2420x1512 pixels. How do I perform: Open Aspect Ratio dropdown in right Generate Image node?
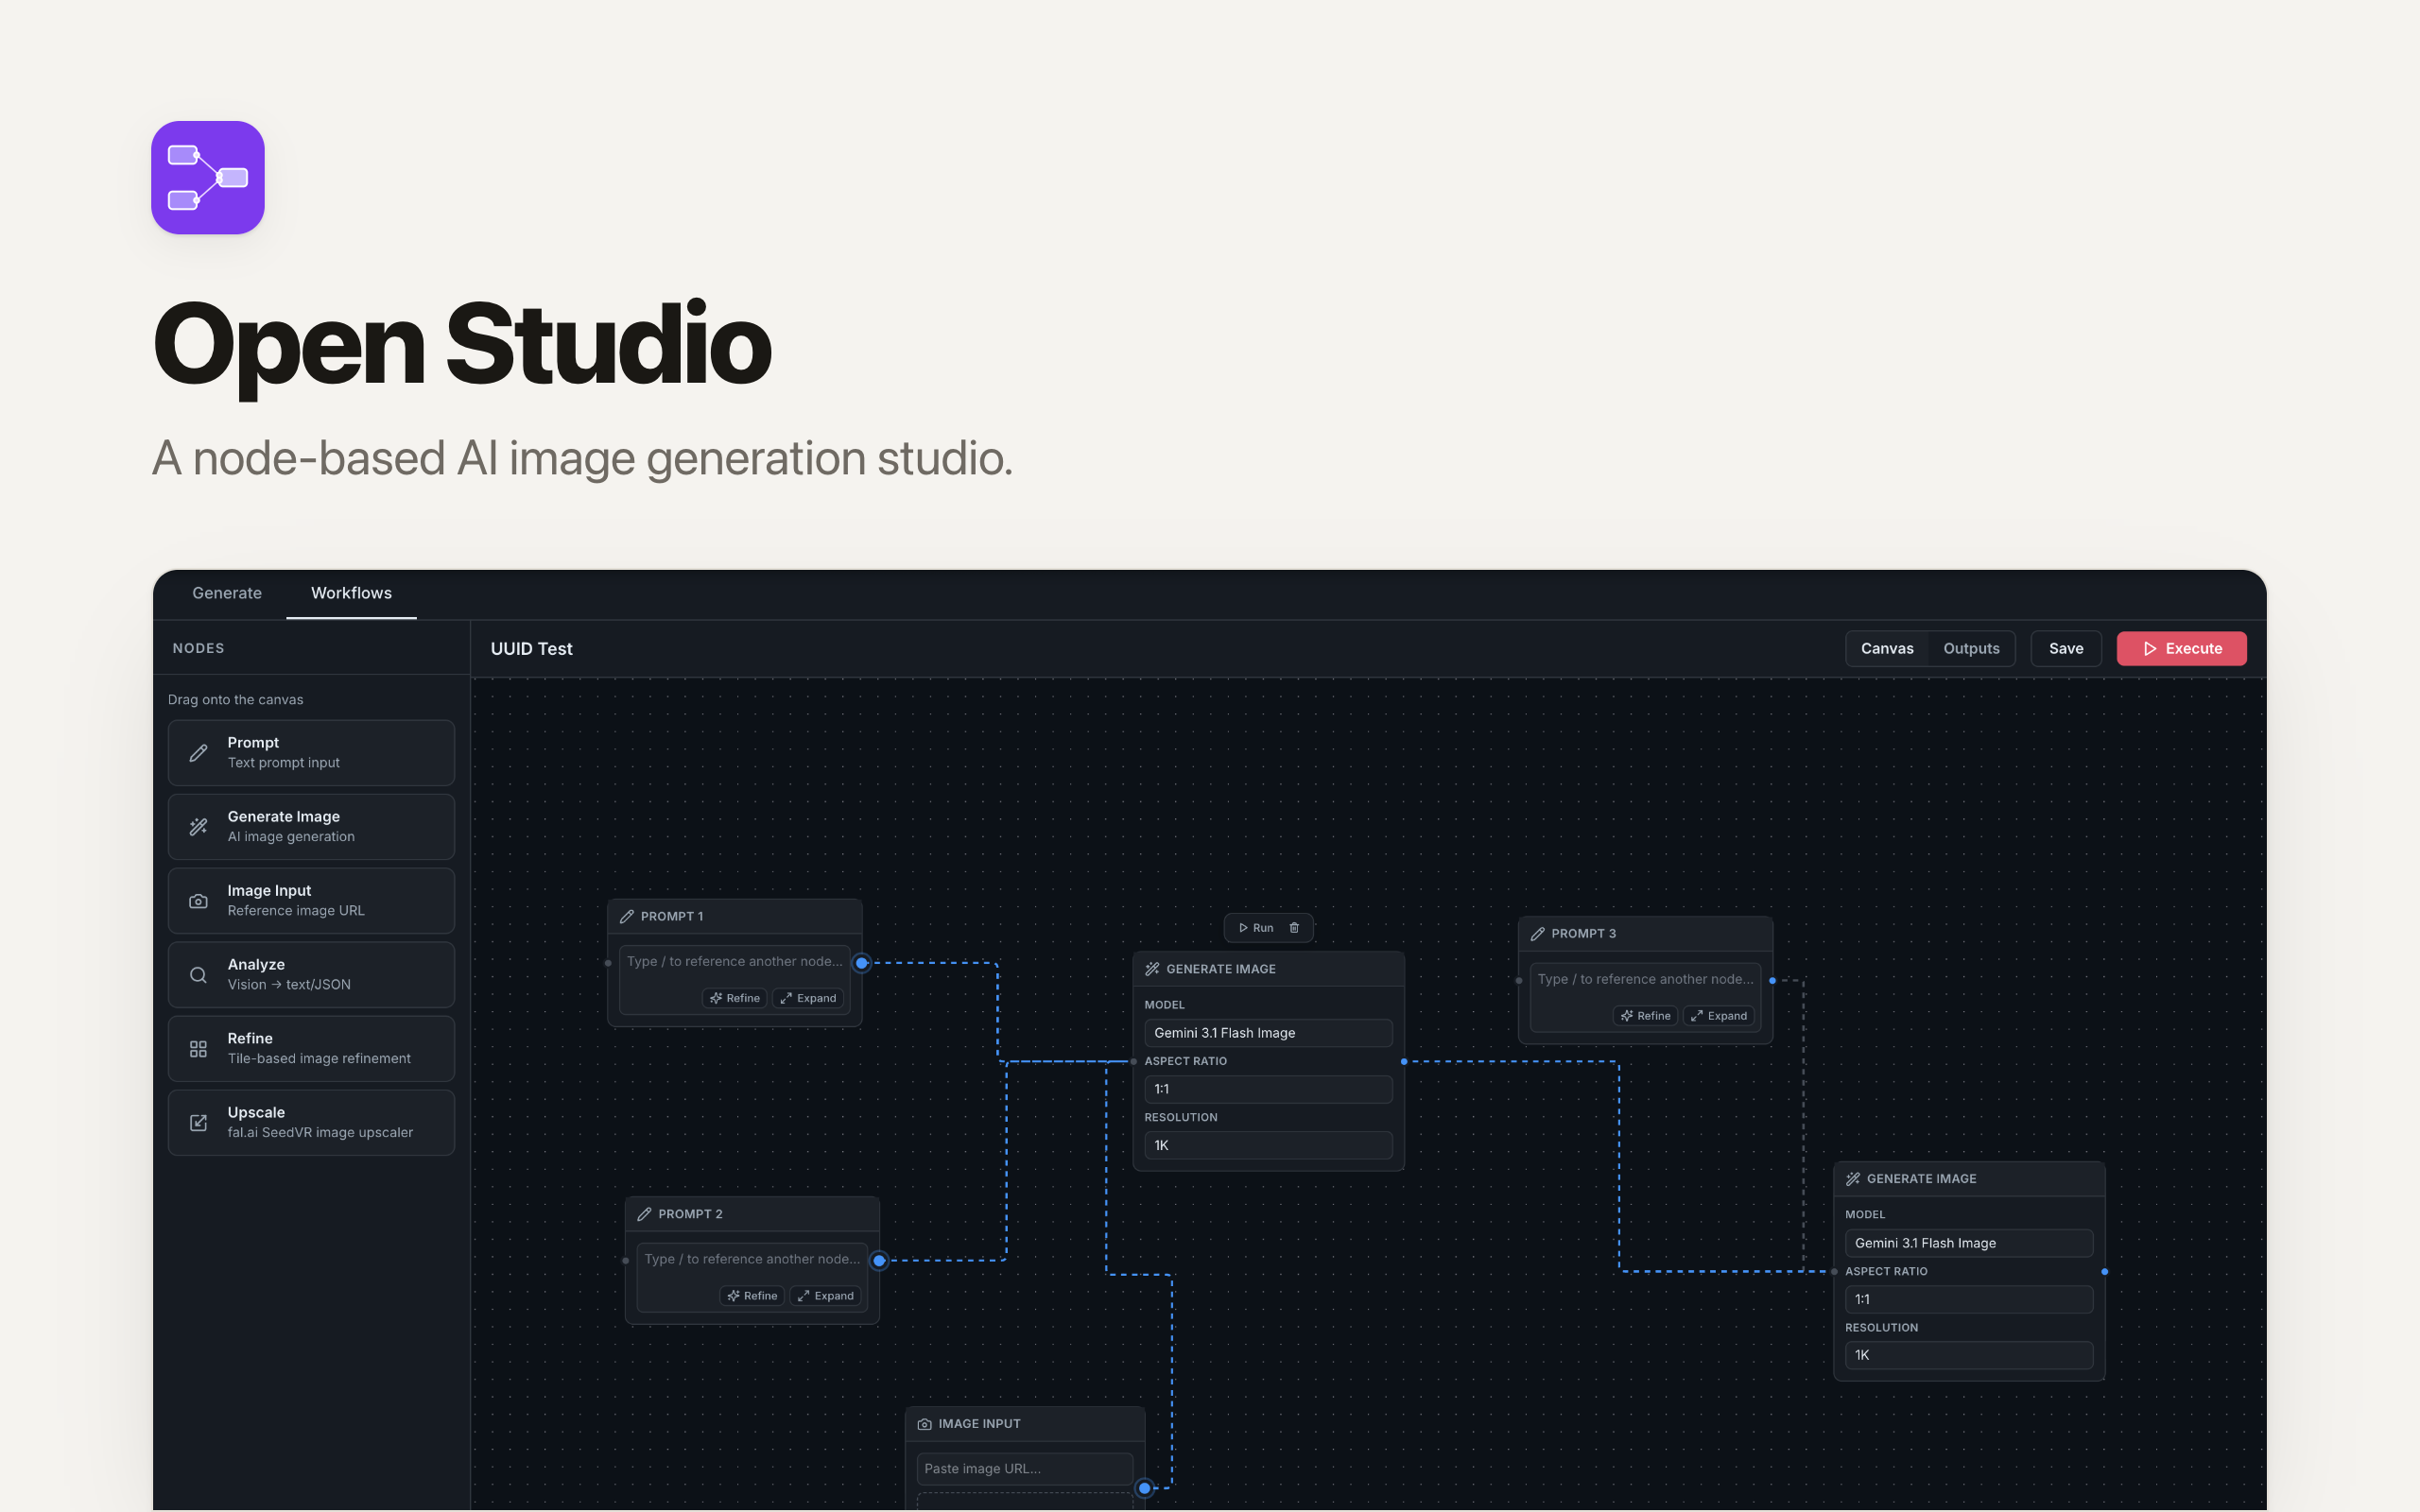[1969, 1299]
